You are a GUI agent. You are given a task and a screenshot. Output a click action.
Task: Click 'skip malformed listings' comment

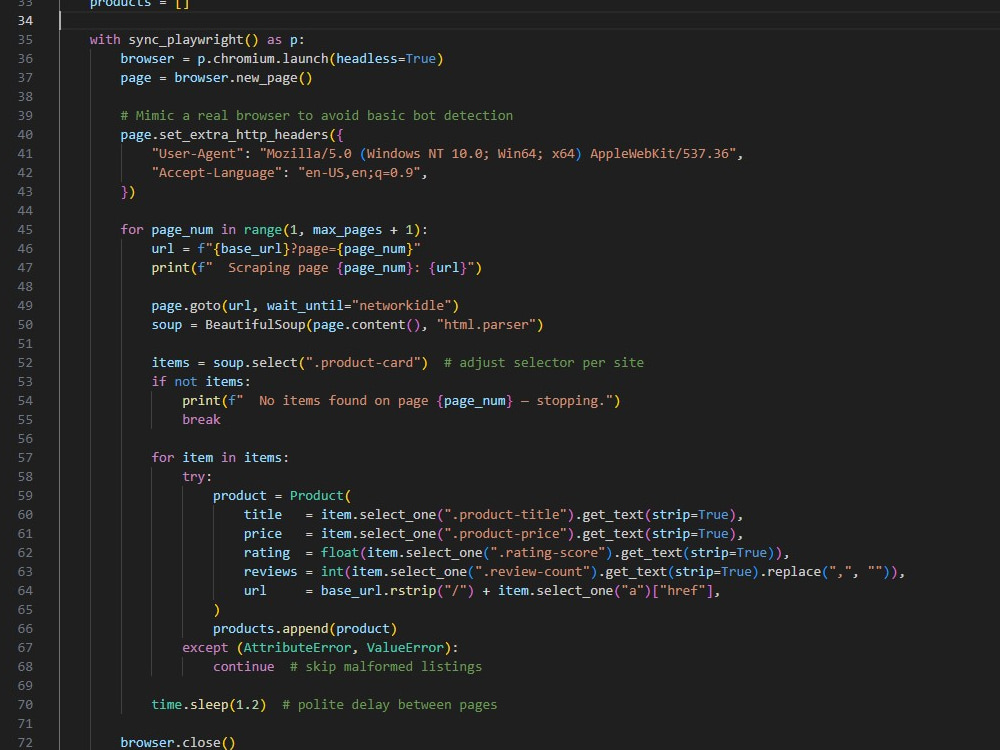pyautogui.click(x=386, y=667)
